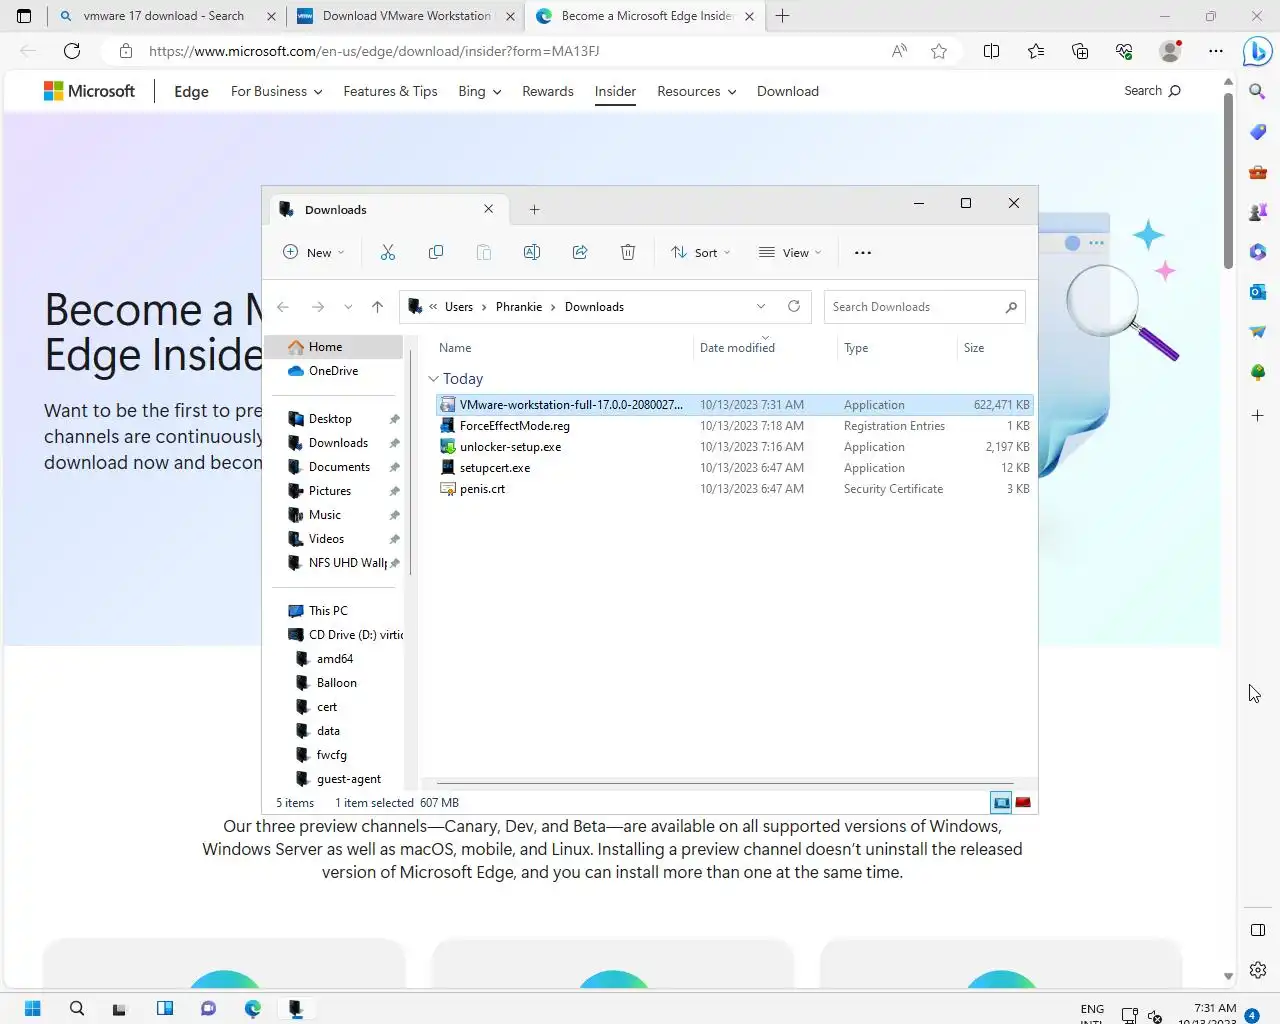The image size is (1280, 1024).
Task: Select OneDrive in Explorer navigation pane
Action: [x=333, y=371]
